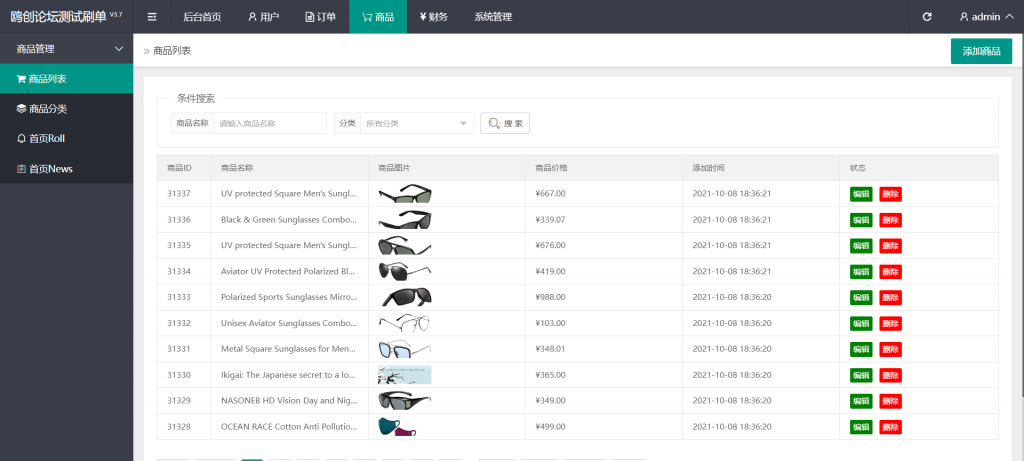Click product name "Polarized Sports Sunglasses Mirro..."
Image resolution: width=1024 pixels, height=461 pixels.
[289, 297]
